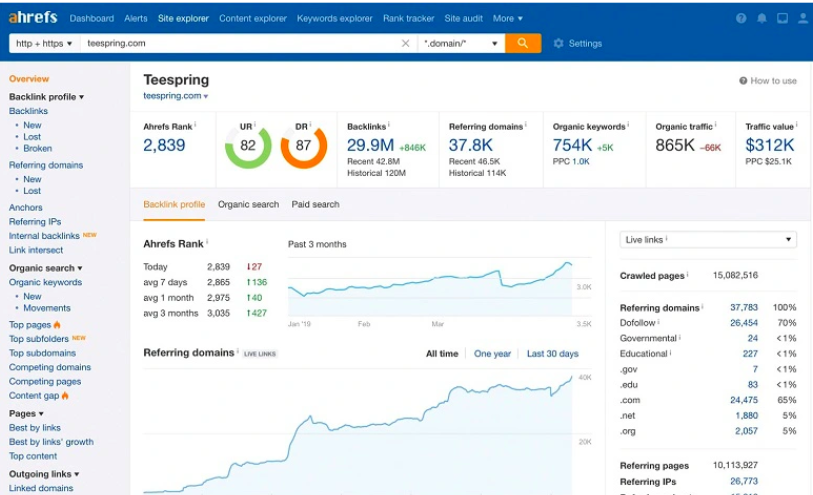This screenshot has width=813, height=495.
Task: Switch to the Organic search tab
Action: 248,204
